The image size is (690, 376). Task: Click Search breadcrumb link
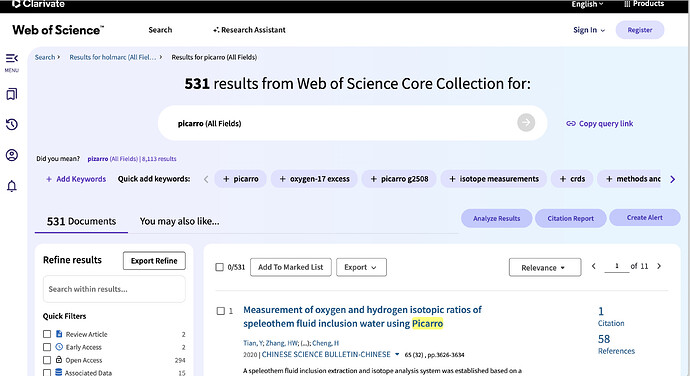45,57
